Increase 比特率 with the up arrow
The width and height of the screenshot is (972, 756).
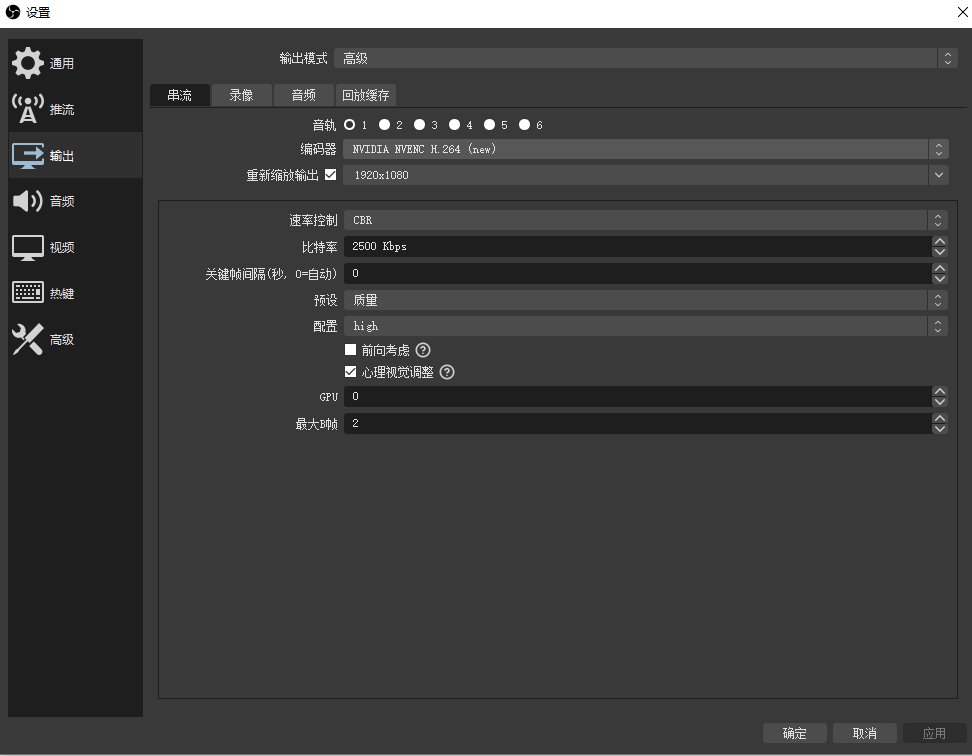(940, 241)
